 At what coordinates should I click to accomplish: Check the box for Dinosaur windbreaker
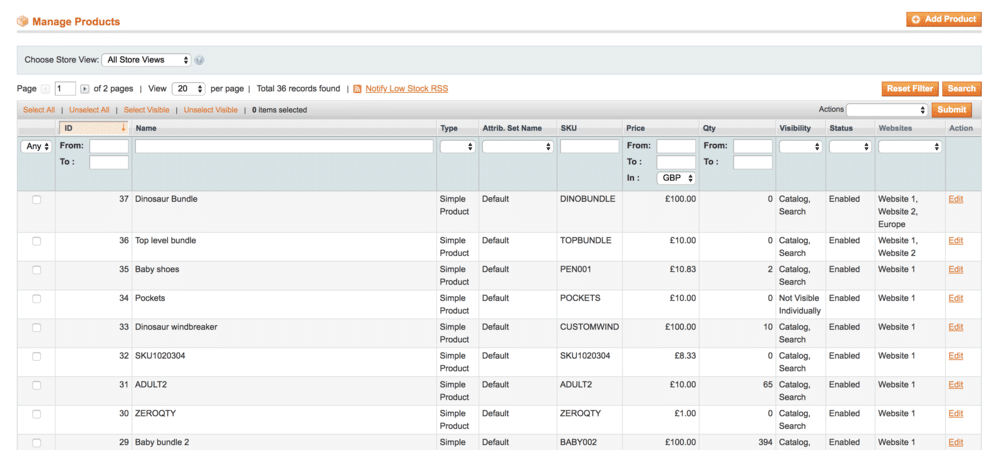click(x=37, y=328)
